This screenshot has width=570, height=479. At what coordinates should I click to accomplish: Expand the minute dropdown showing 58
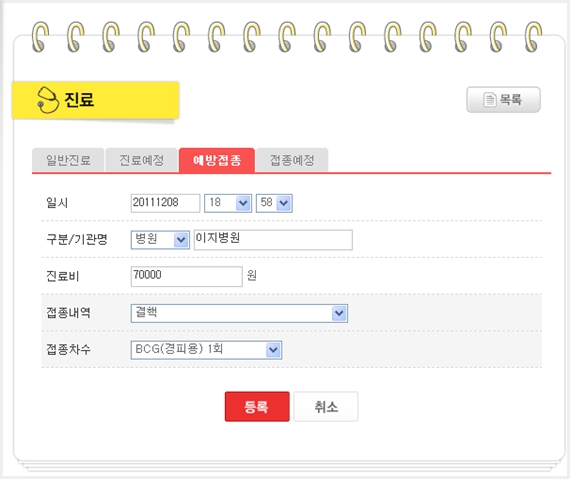(x=274, y=203)
